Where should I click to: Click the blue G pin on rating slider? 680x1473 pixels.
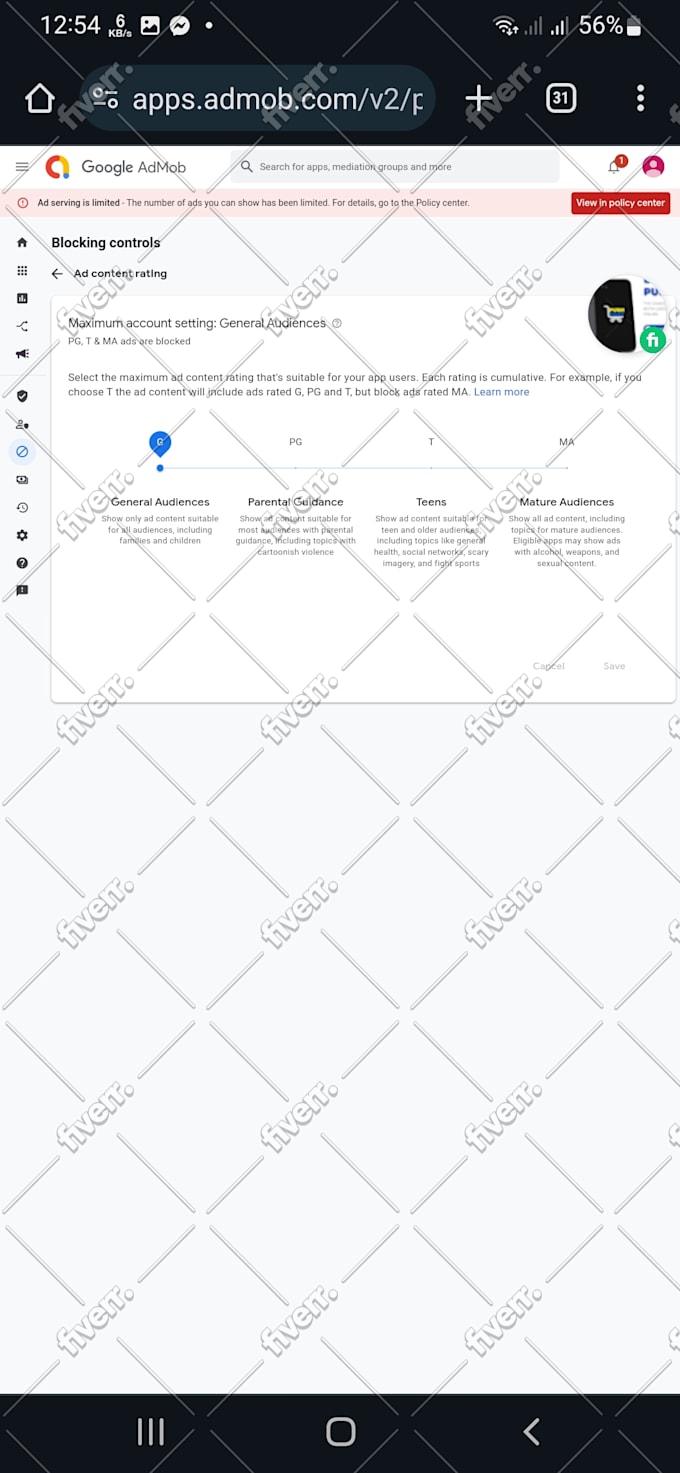[x=160, y=443]
